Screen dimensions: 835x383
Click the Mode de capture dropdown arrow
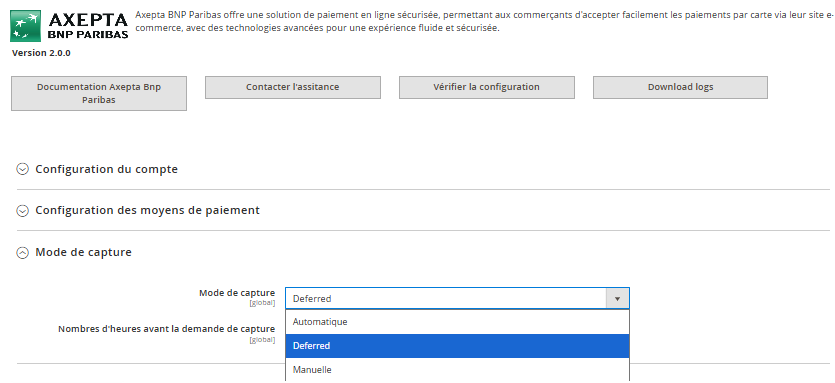pyautogui.click(x=617, y=299)
